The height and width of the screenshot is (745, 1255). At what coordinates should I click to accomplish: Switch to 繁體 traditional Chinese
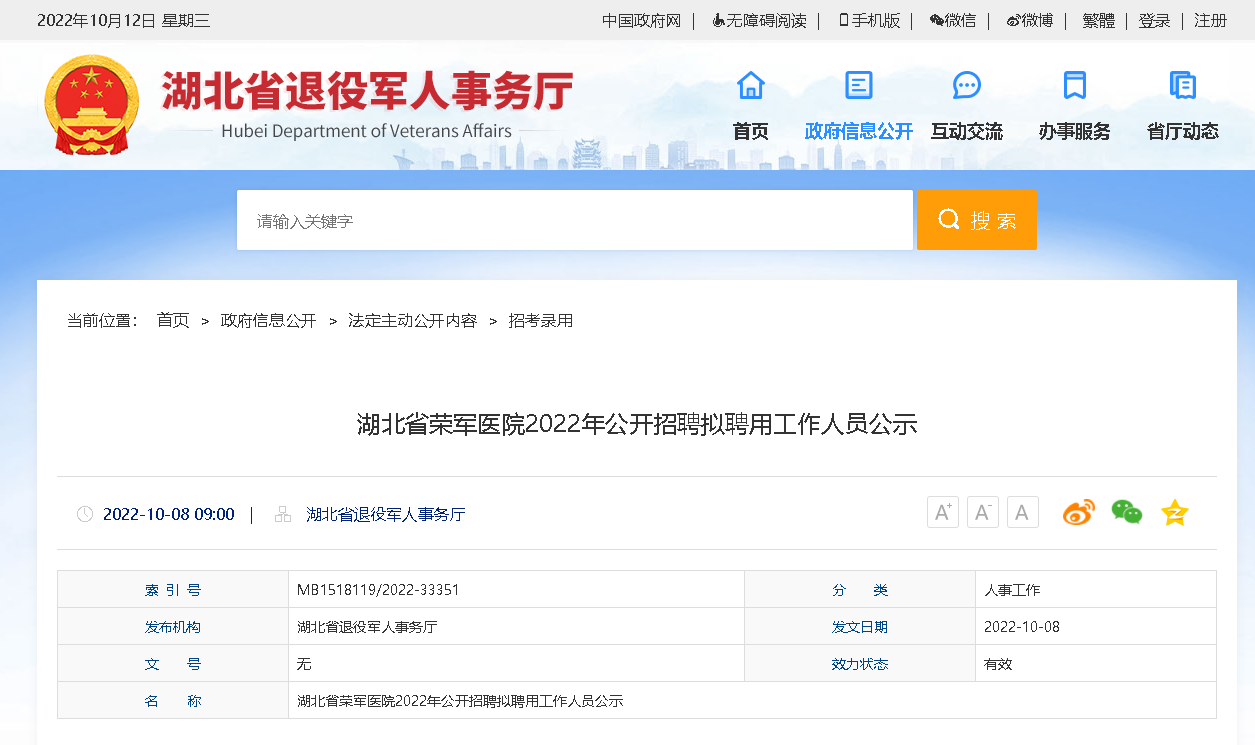(x=1098, y=21)
